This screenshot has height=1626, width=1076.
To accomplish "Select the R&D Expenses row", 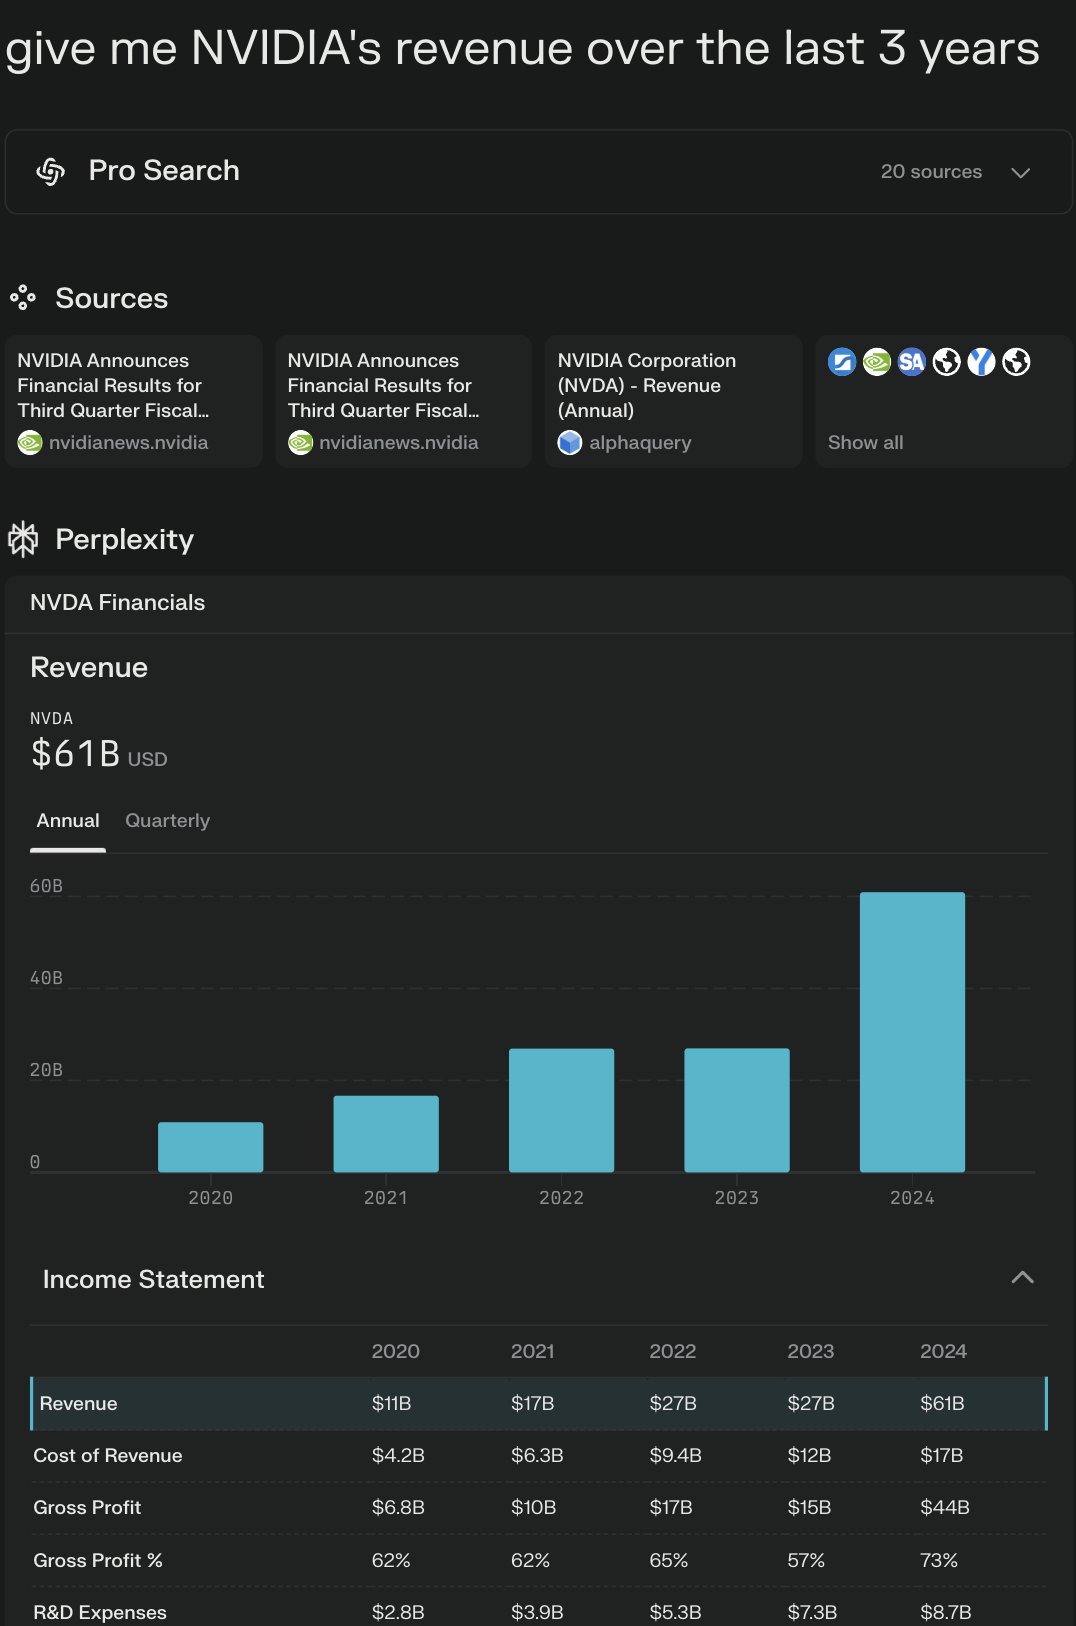I will [539, 1612].
